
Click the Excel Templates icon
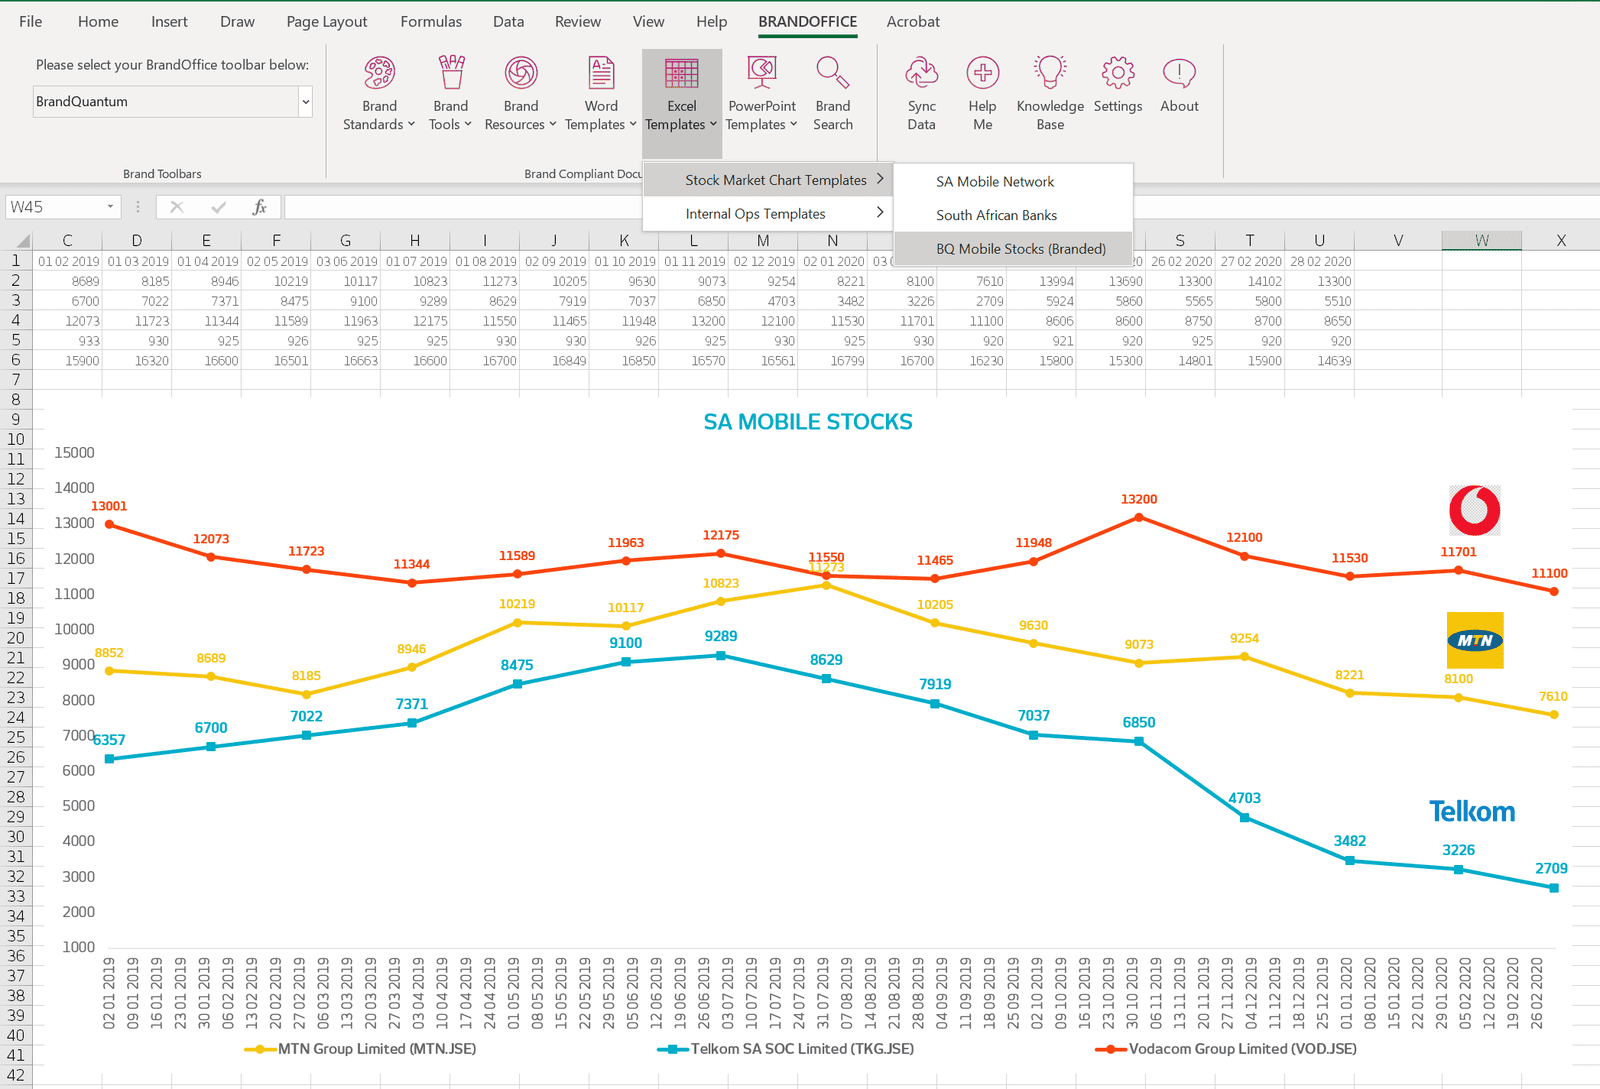click(682, 74)
